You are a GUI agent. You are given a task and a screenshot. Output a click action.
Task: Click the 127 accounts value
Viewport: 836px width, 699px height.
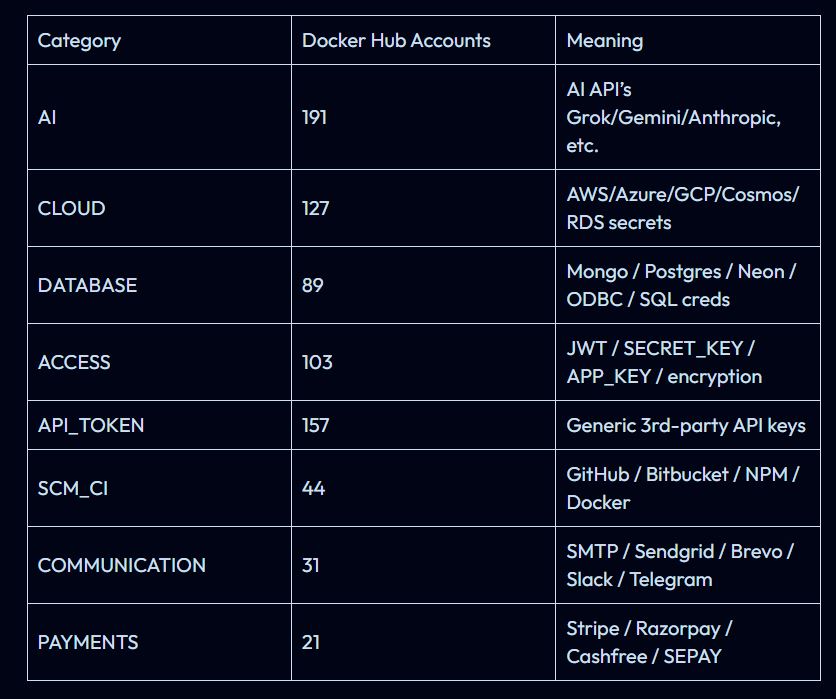click(x=316, y=208)
